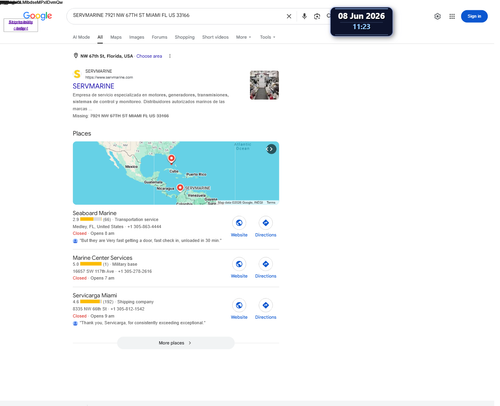
Task: Click reviewer avatar on Seaboard Marine review
Action: pyautogui.click(x=75, y=241)
